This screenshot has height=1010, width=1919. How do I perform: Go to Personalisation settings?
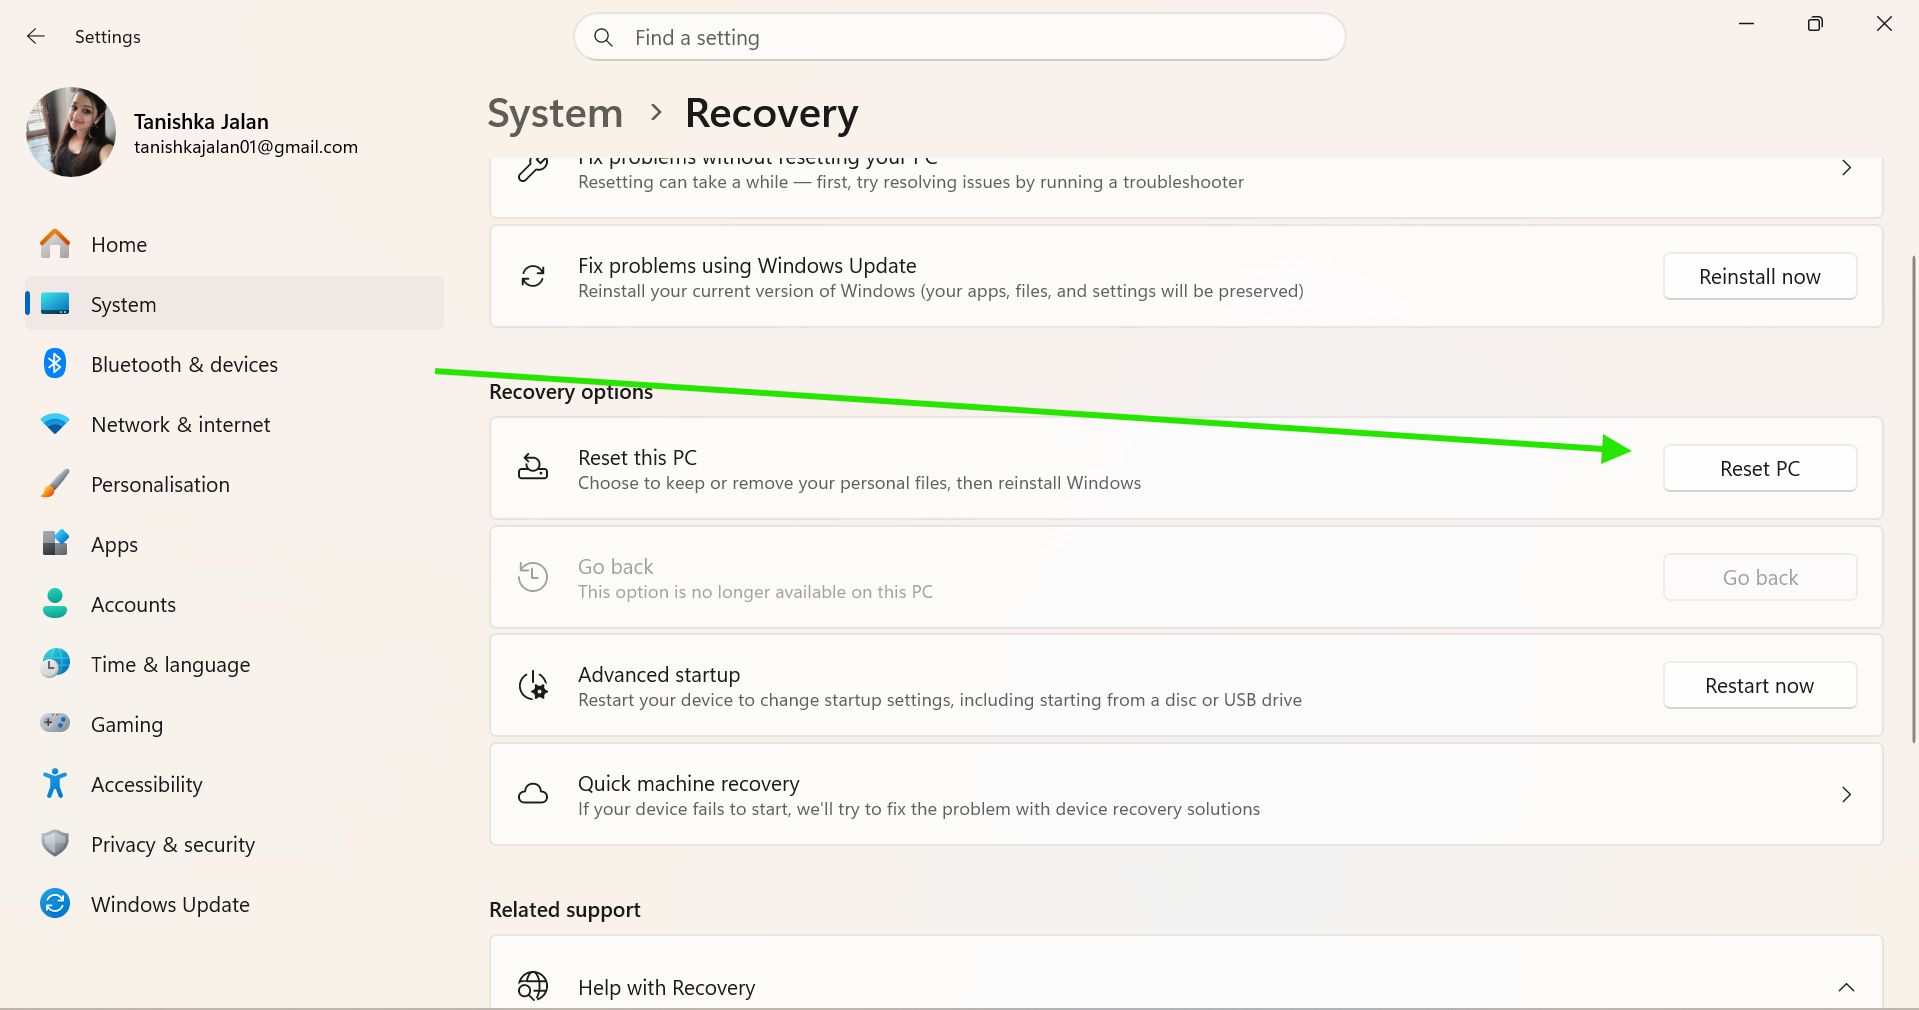234,484
